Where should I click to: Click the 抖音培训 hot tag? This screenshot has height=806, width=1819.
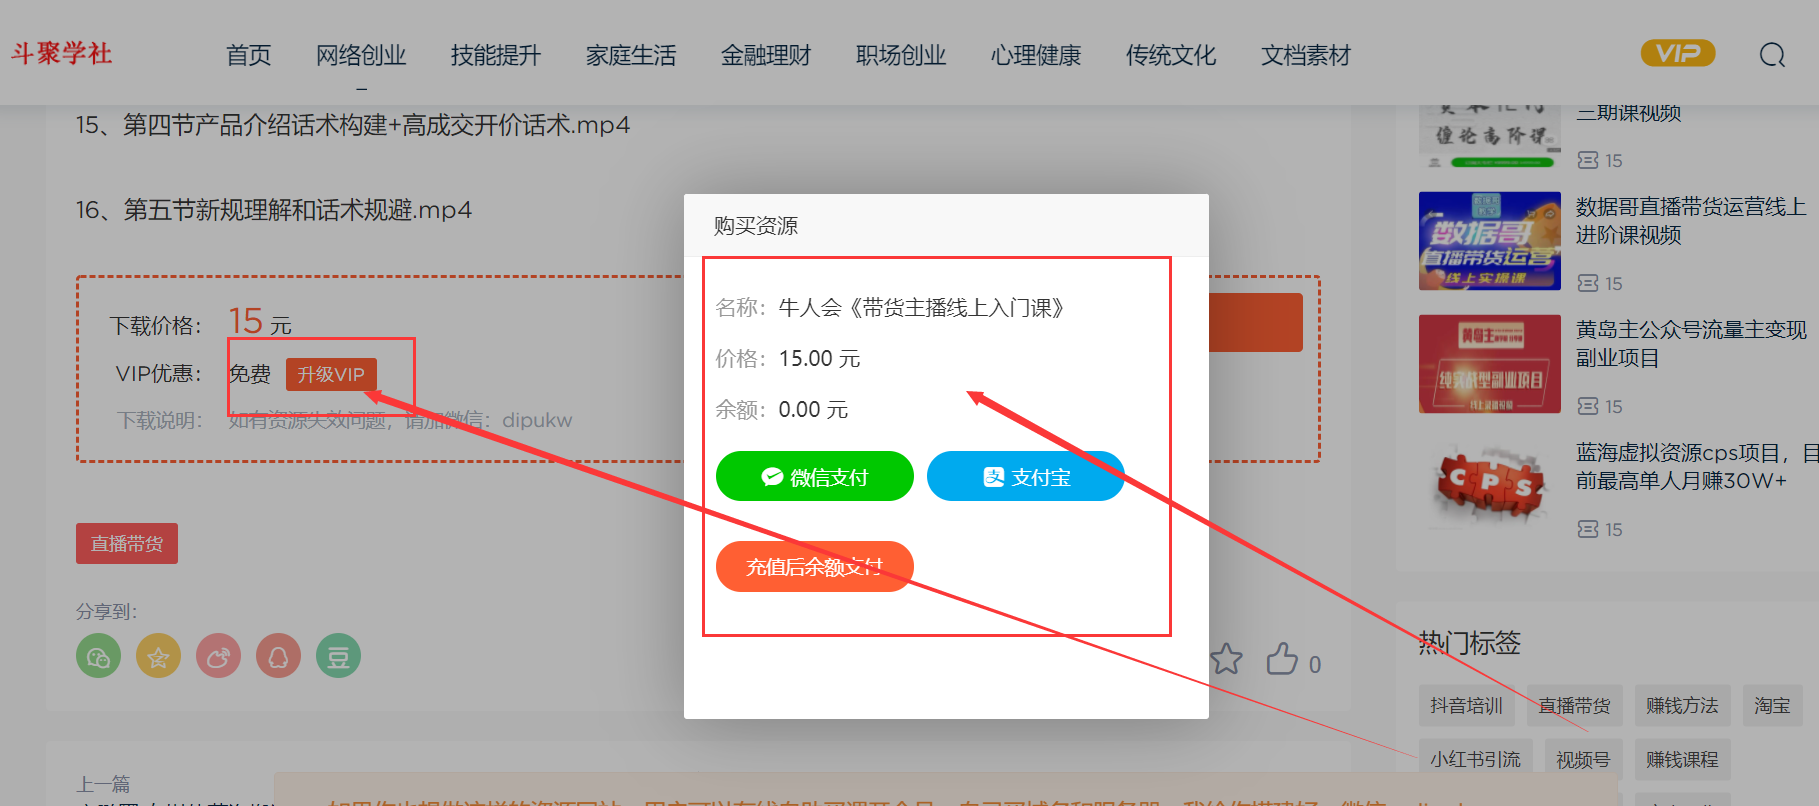click(x=1466, y=706)
